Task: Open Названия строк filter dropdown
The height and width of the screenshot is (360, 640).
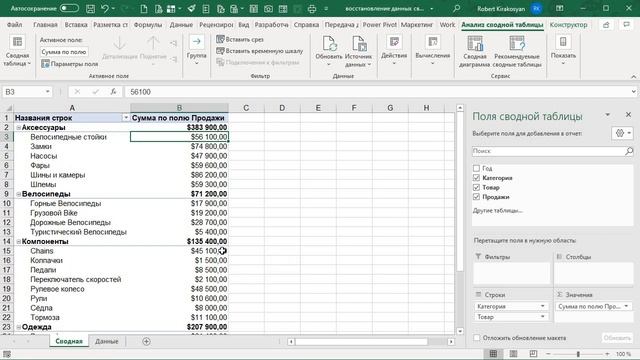Action: (125, 118)
